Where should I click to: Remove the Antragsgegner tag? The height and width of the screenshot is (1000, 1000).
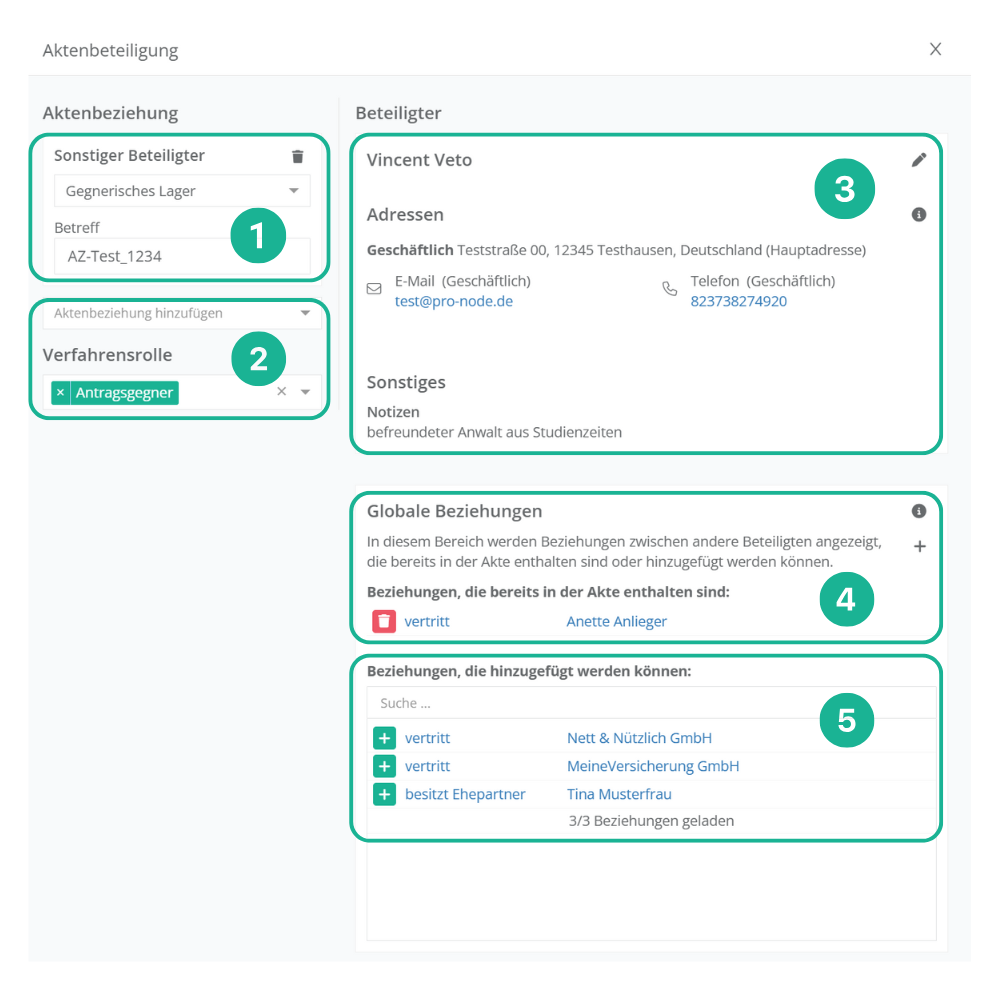pos(61,393)
